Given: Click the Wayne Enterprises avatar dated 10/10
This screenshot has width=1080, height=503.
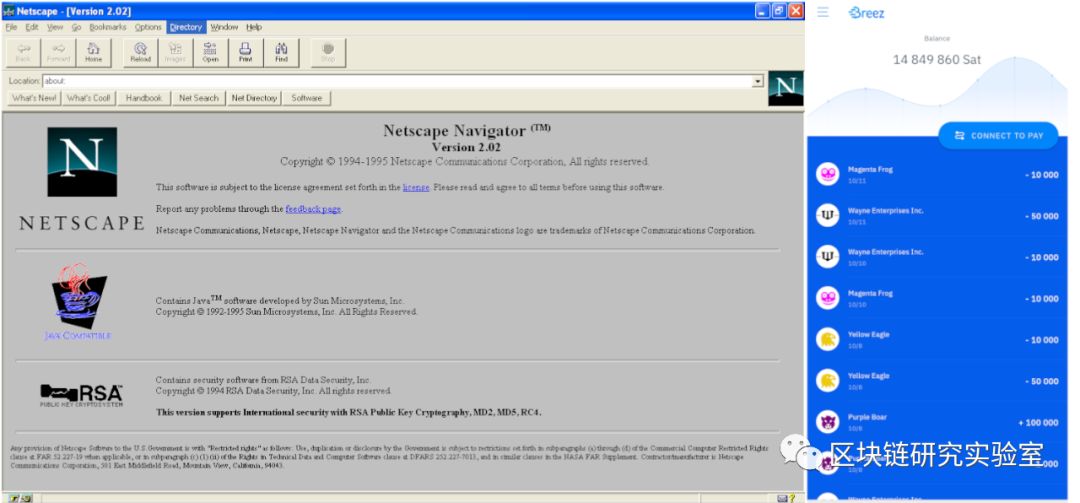Looking at the screenshot, I should pyautogui.click(x=828, y=256).
